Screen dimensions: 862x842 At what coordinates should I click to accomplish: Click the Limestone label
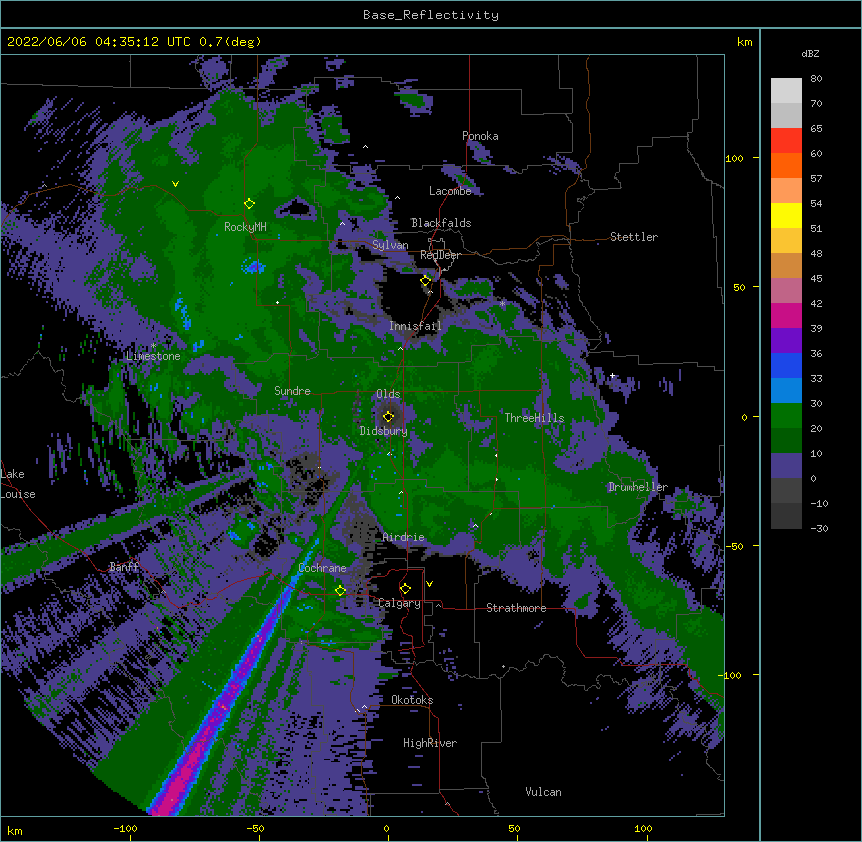(153, 356)
